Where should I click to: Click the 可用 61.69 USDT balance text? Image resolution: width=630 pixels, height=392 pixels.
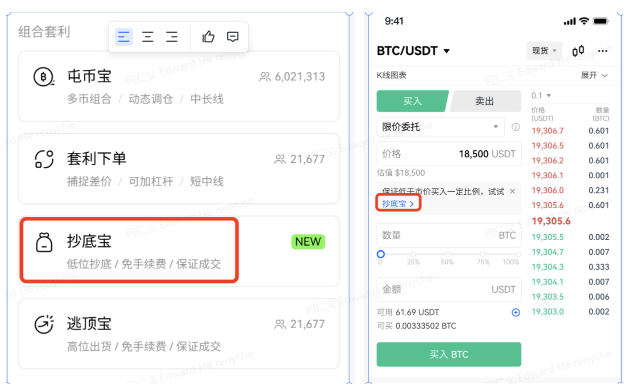[x=408, y=312]
